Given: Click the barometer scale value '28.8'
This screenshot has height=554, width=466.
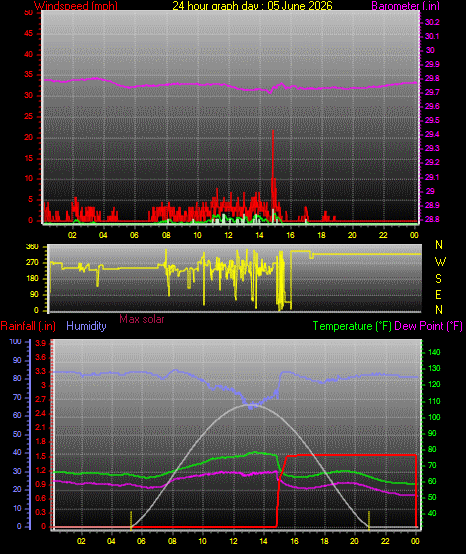Looking at the screenshot, I should 432,219.
